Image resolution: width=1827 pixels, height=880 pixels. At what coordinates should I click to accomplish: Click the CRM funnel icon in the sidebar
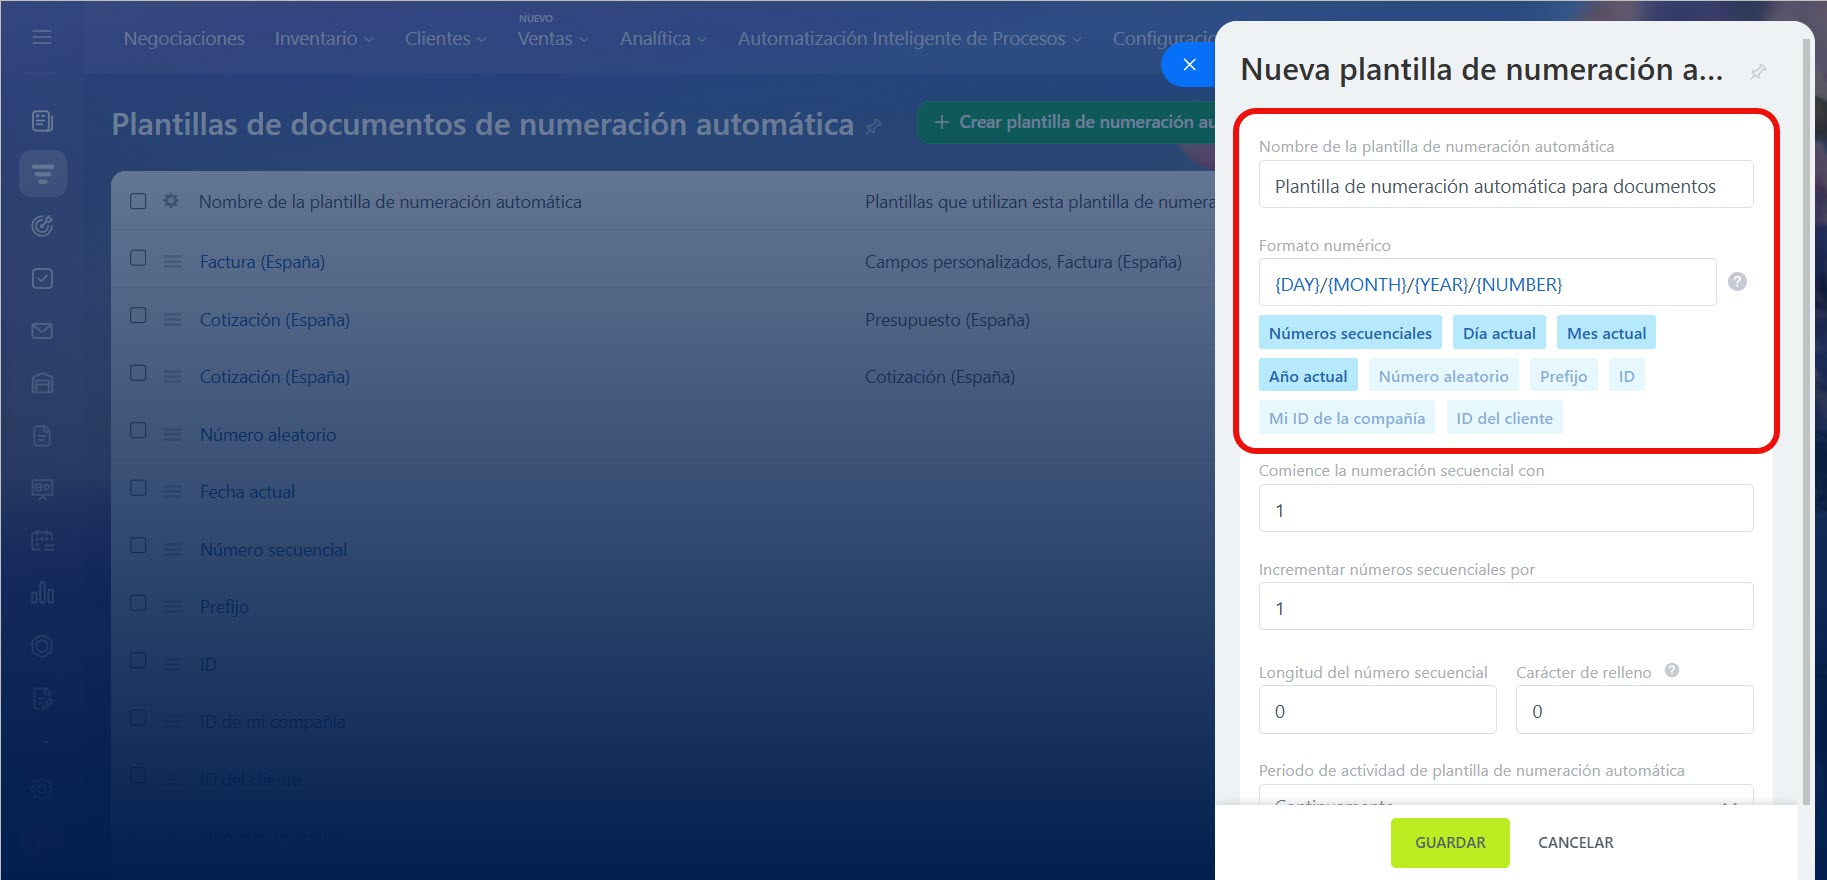point(42,174)
